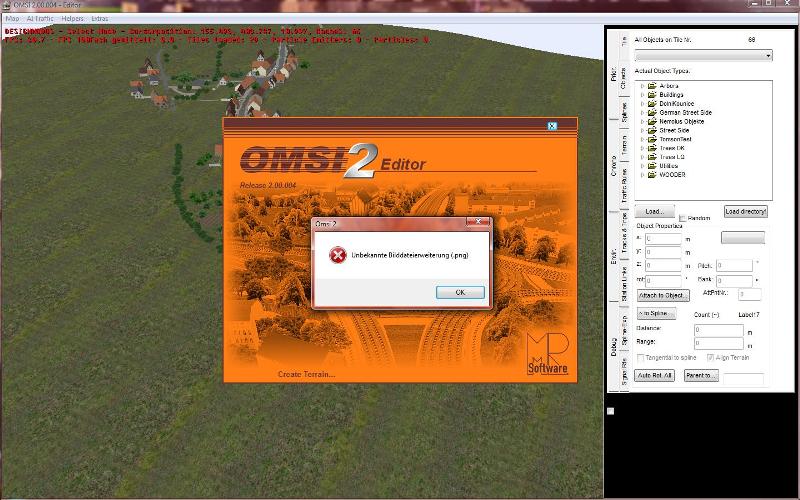Click the Range input field
Image resolution: width=800 pixels, height=500 pixels.
coord(719,343)
